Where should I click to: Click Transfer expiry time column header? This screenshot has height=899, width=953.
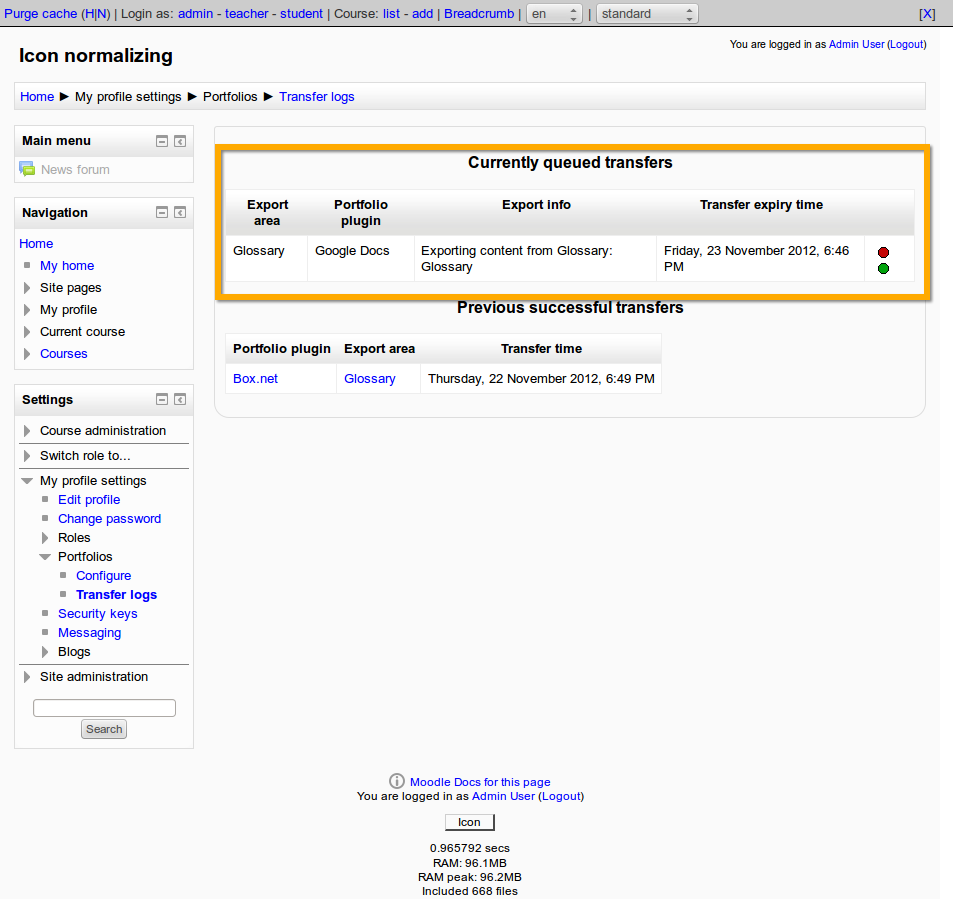(761, 205)
